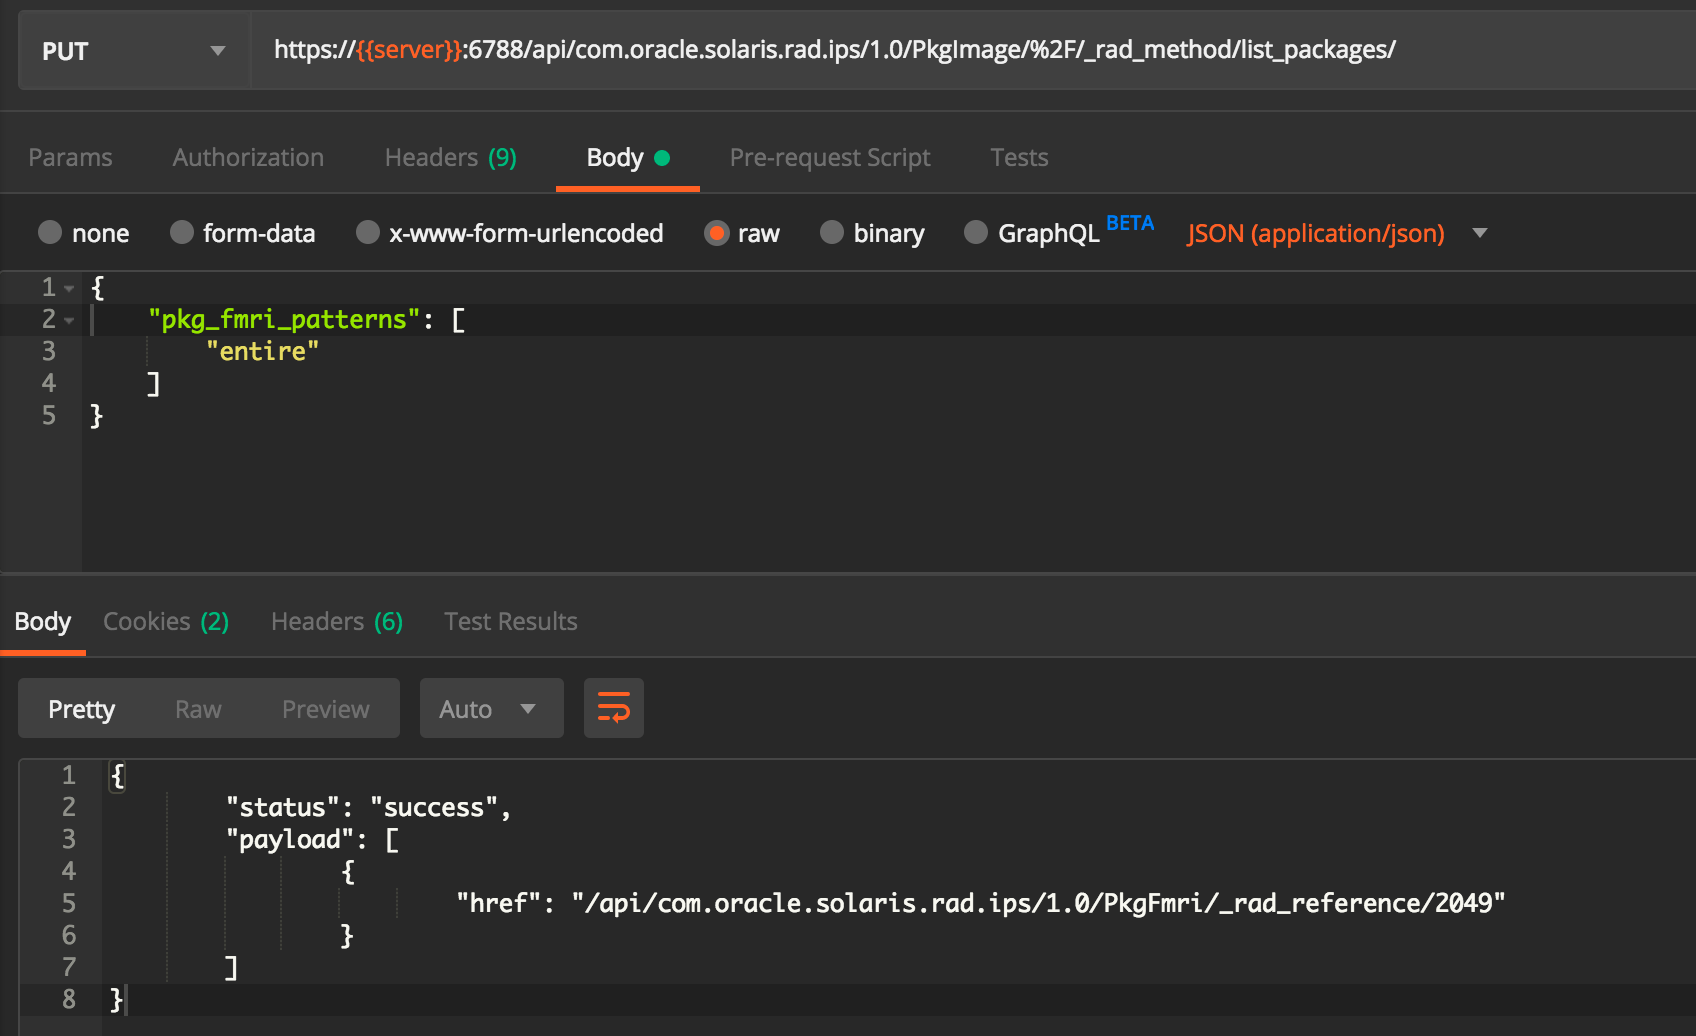1696x1036 pixels.
Task: Select the raw body radio button
Action: (717, 233)
